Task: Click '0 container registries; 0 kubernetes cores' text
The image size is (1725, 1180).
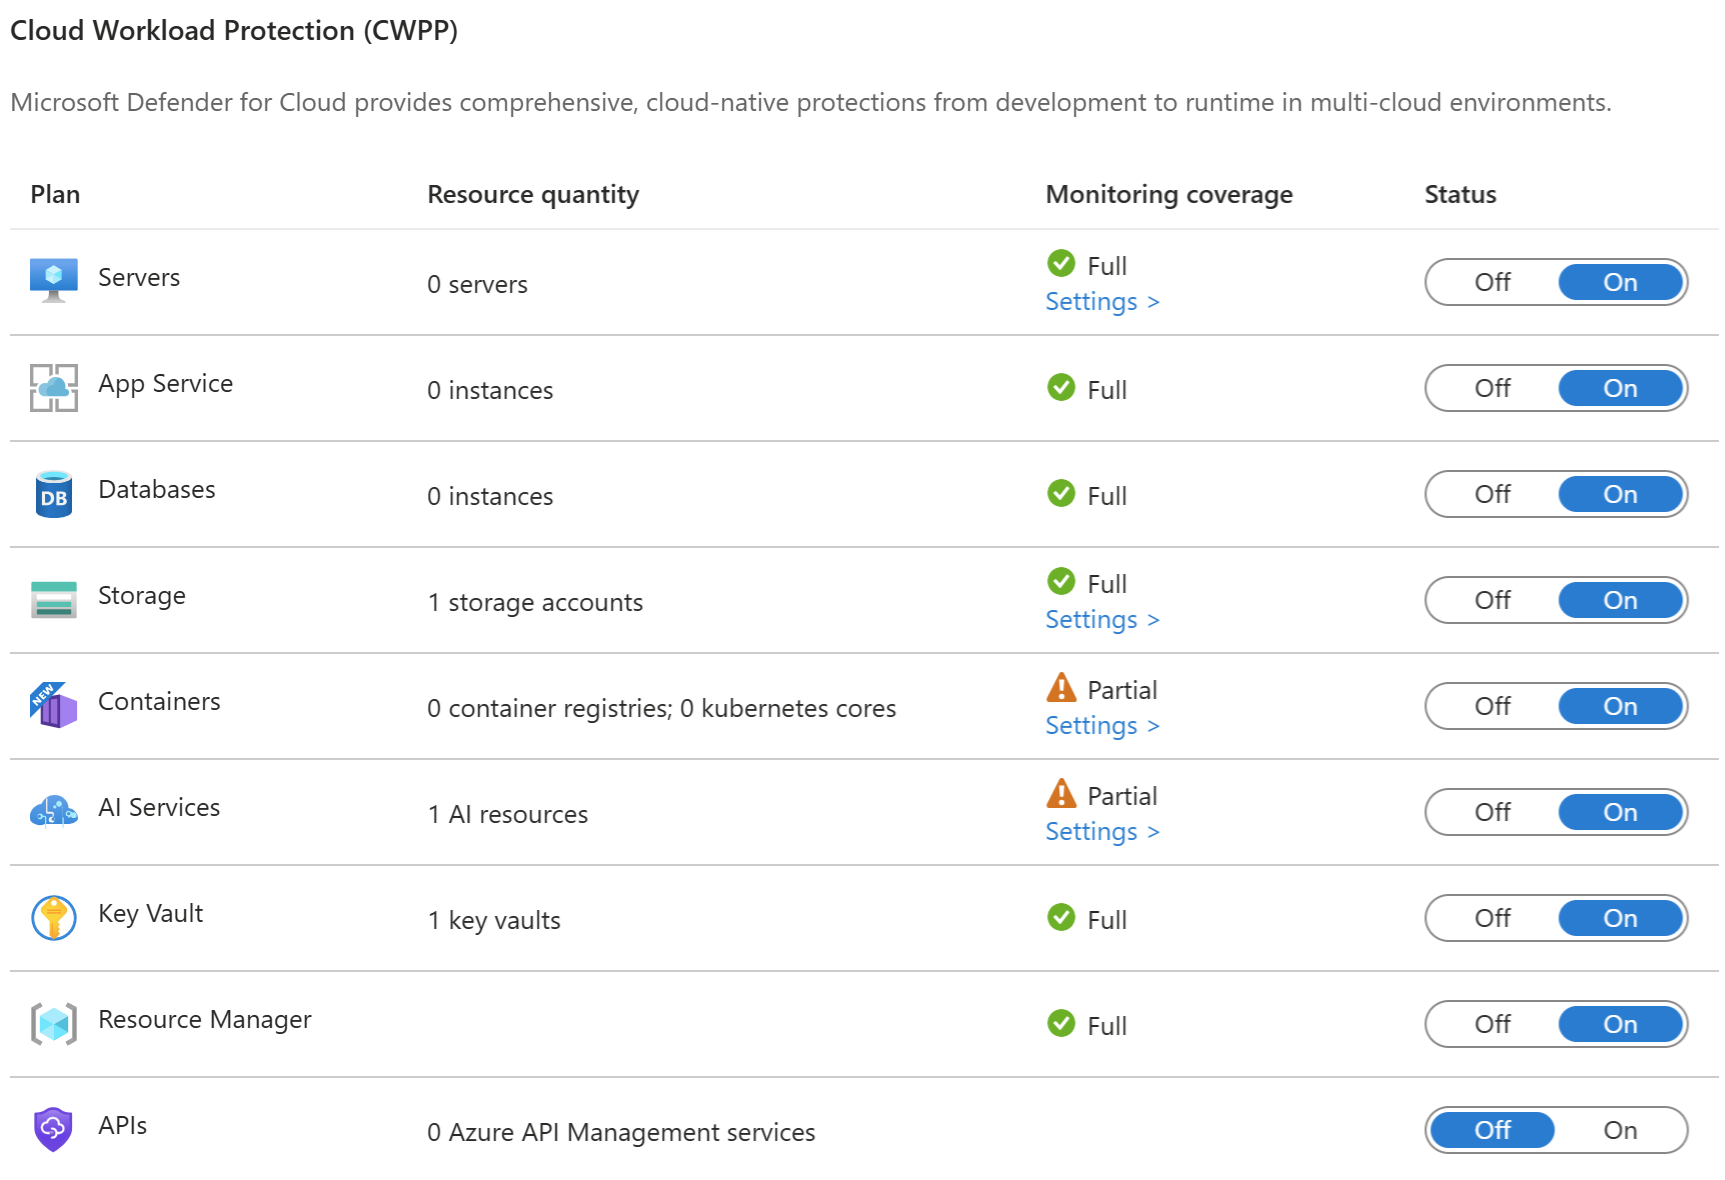Action: pos(661,708)
